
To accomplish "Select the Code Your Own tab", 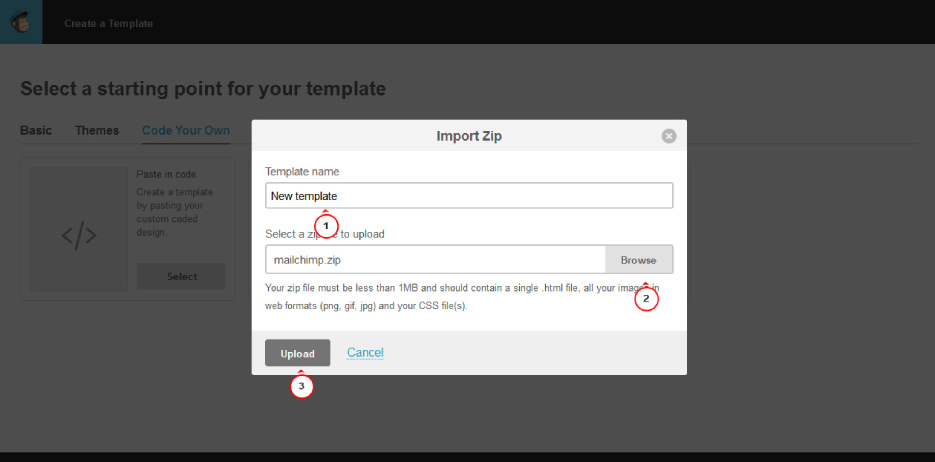I will tap(186, 131).
